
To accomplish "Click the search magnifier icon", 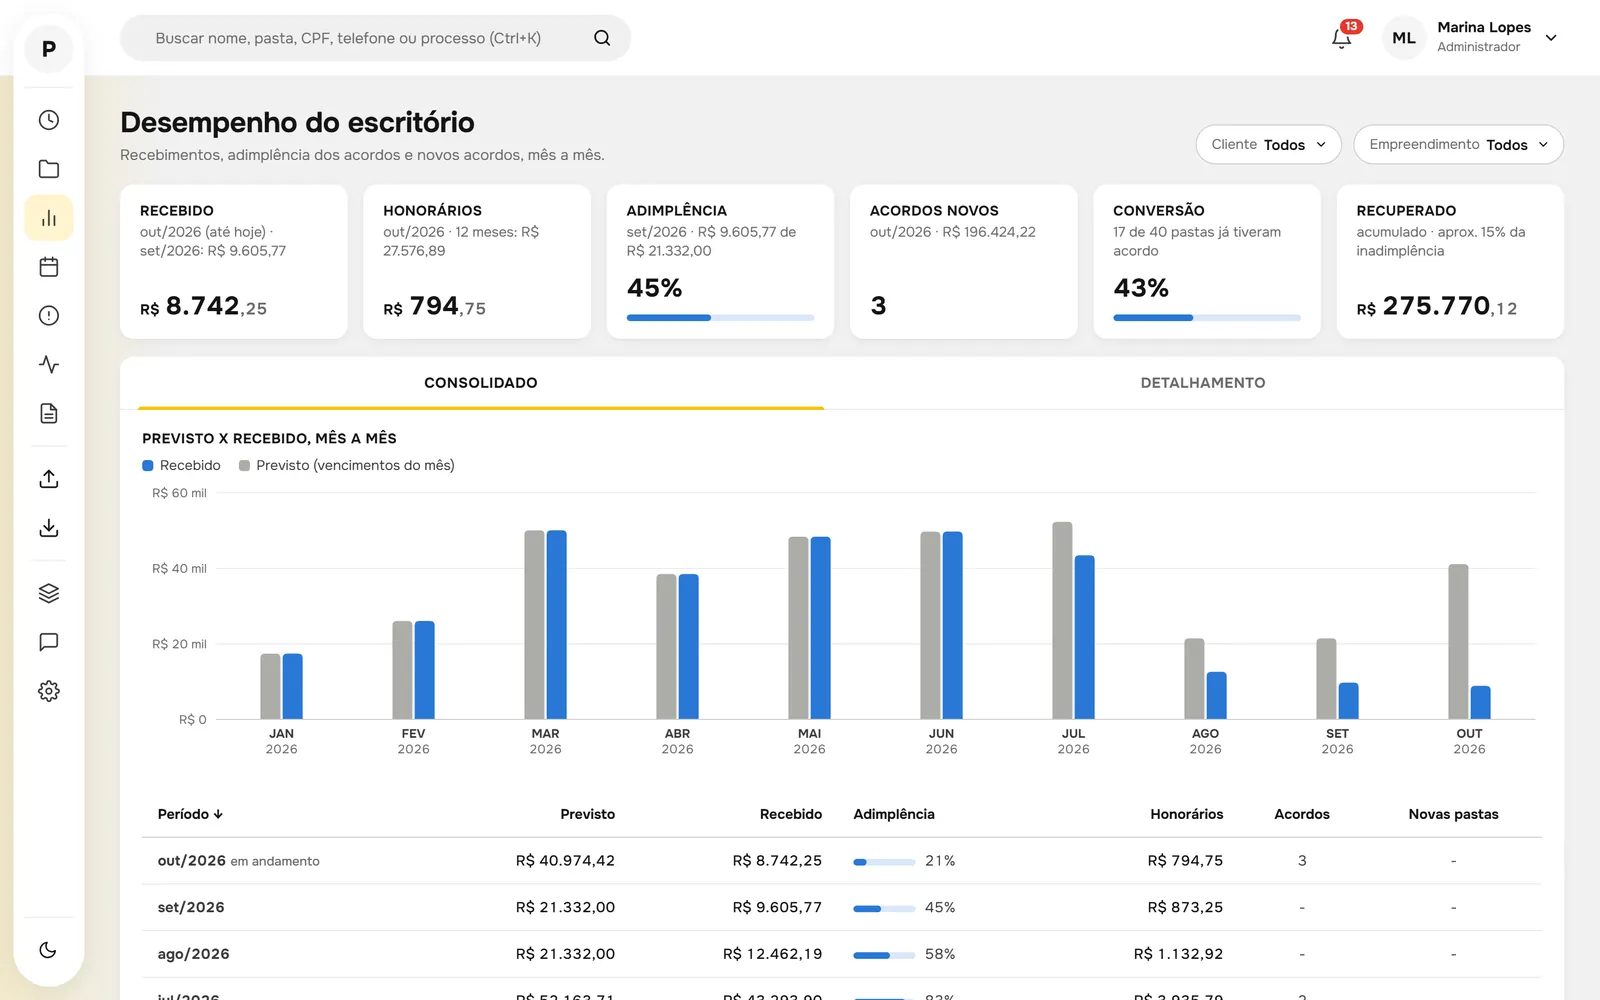I will coord(602,38).
